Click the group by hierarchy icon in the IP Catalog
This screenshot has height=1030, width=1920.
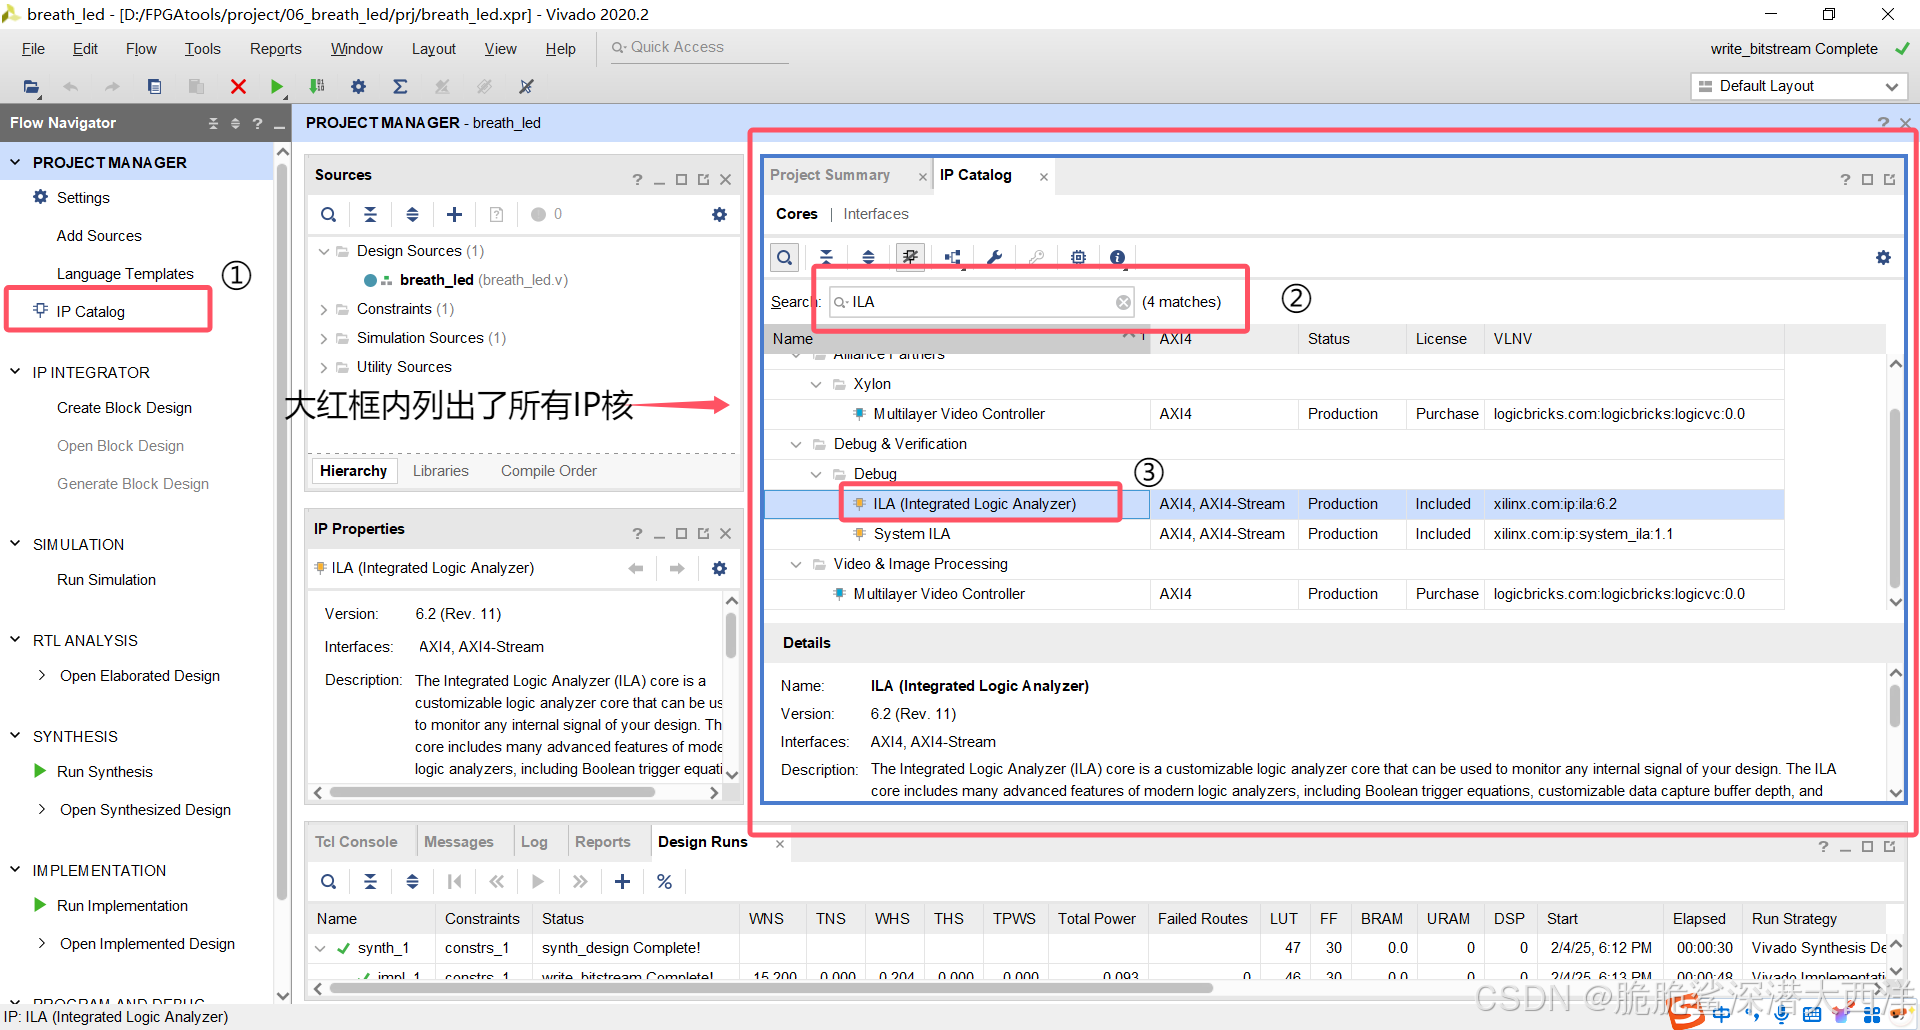[953, 257]
